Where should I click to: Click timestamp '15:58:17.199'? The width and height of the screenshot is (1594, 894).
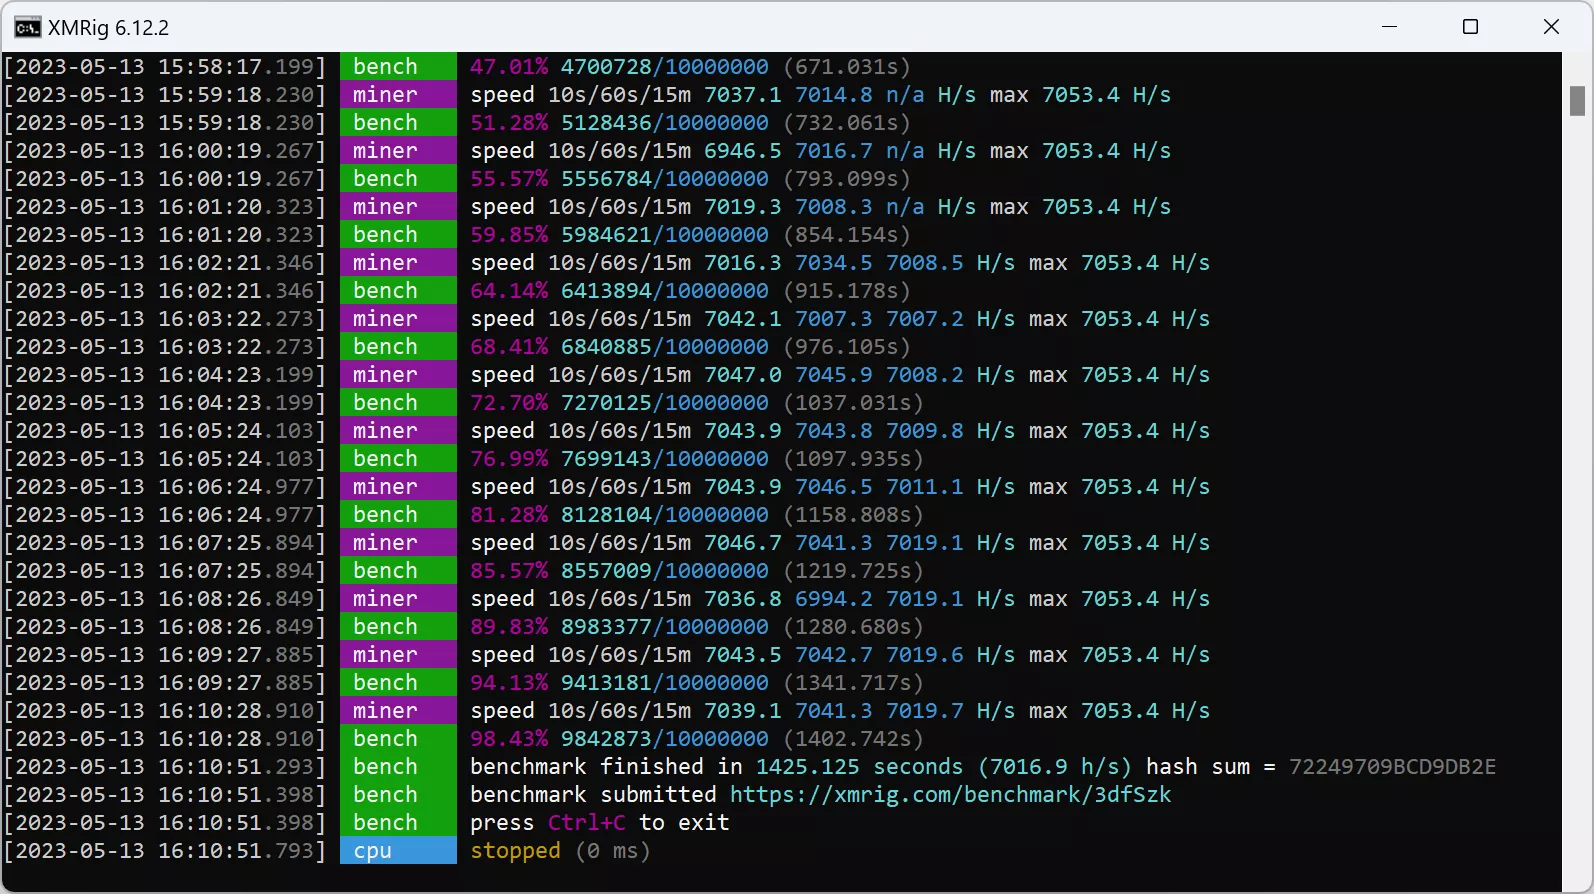(x=236, y=67)
